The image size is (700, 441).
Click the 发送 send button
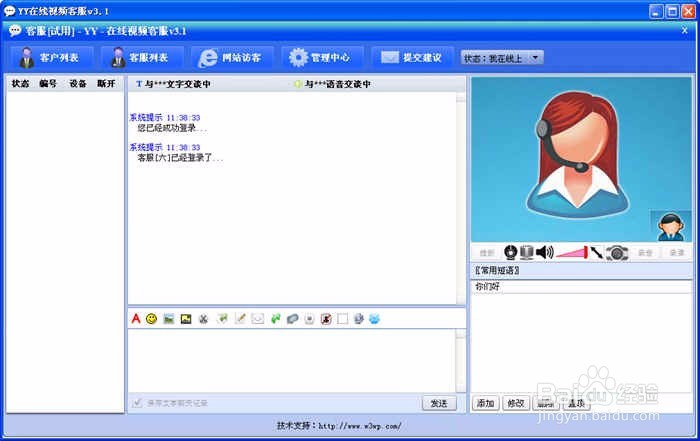[439, 404]
